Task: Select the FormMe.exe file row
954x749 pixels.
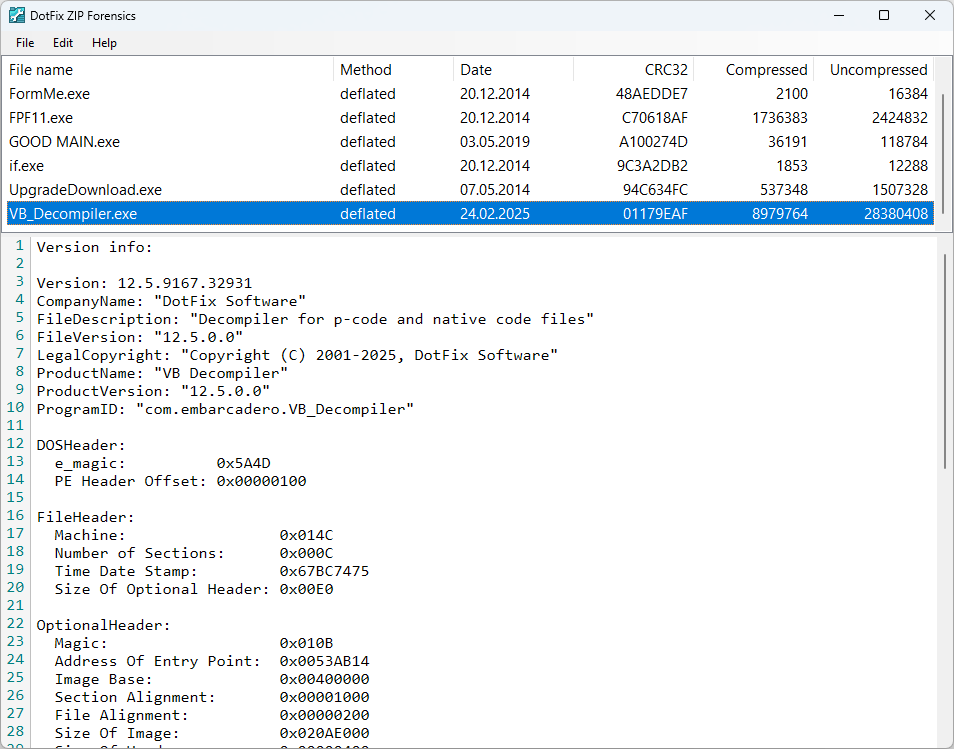Action: [470, 94]
